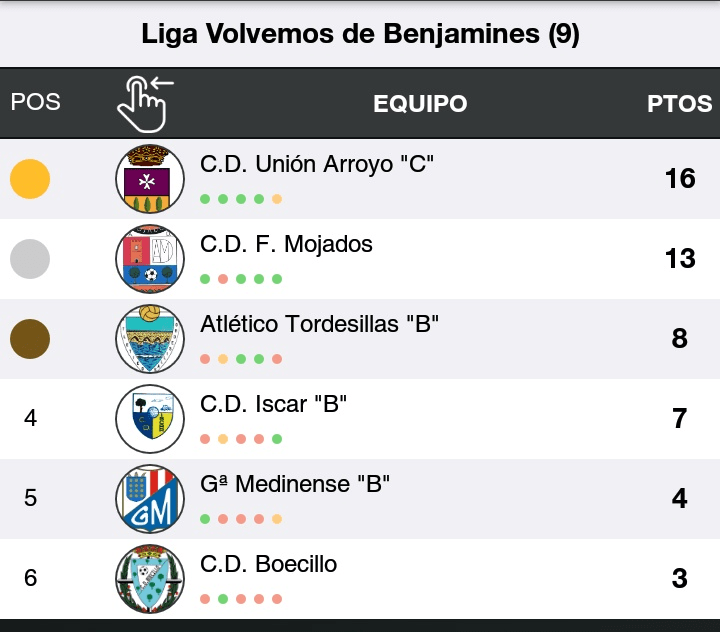Image resolution: width=720 pixels, height=632 pixels.
Task: Click C.D. F. Mojados club crest
Action: [x=150, y=259]
